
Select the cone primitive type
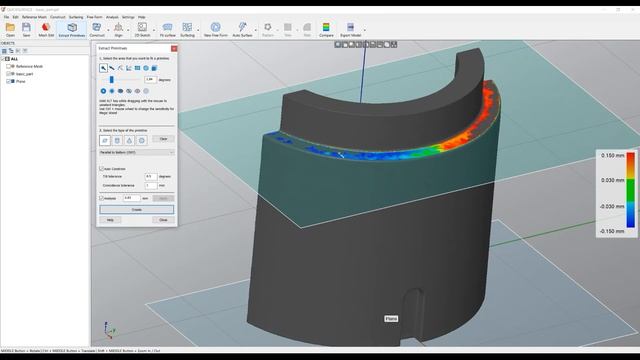(129, 140)
